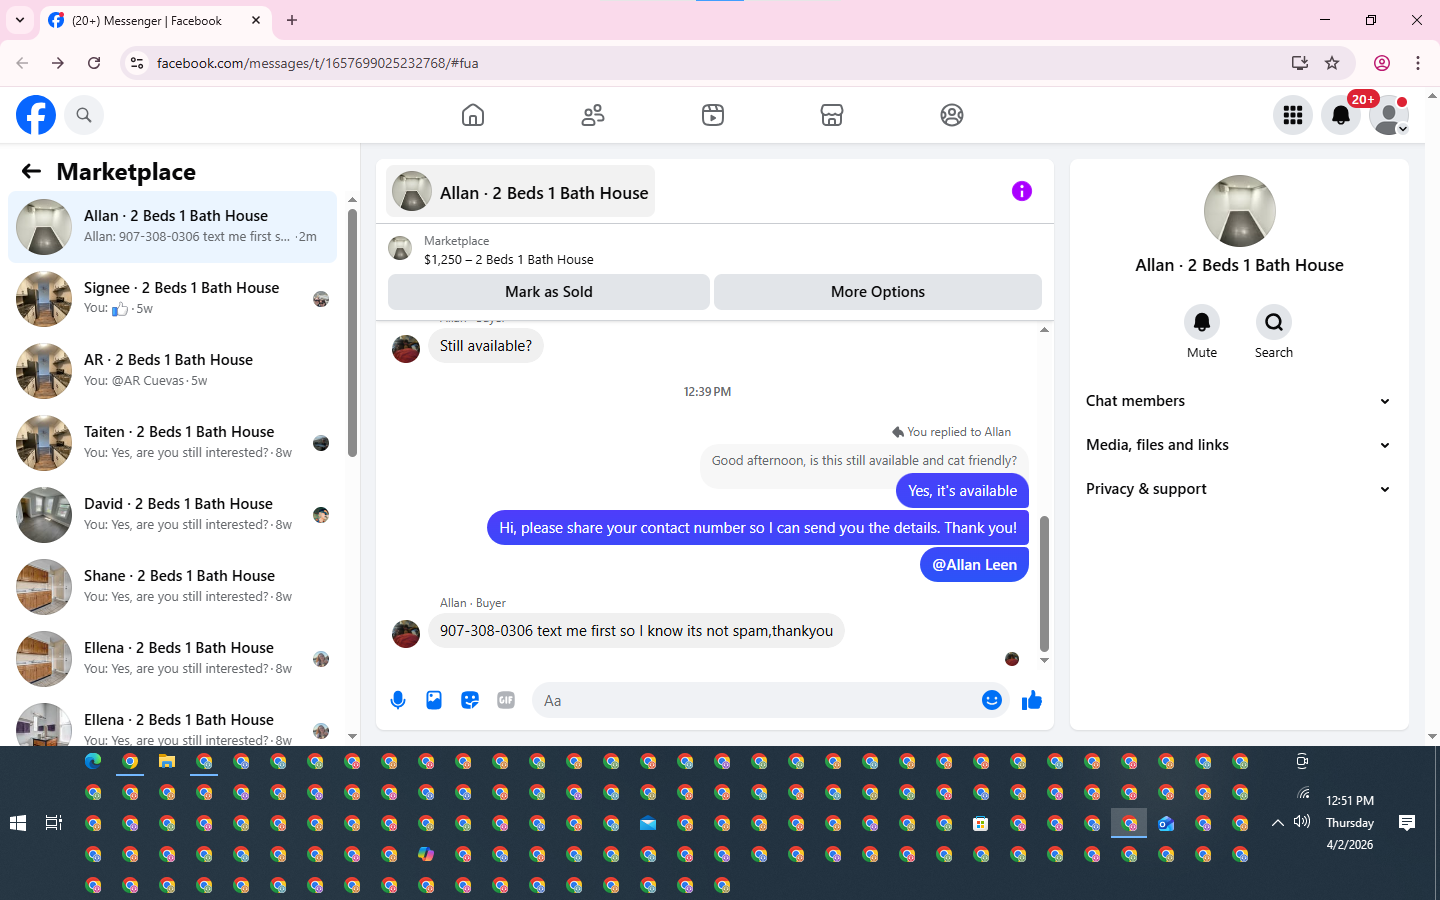Open Allan · 2 Beds 1 Bath House conversation
Screen dimensions: 1440x900
[x=172, y=227]
